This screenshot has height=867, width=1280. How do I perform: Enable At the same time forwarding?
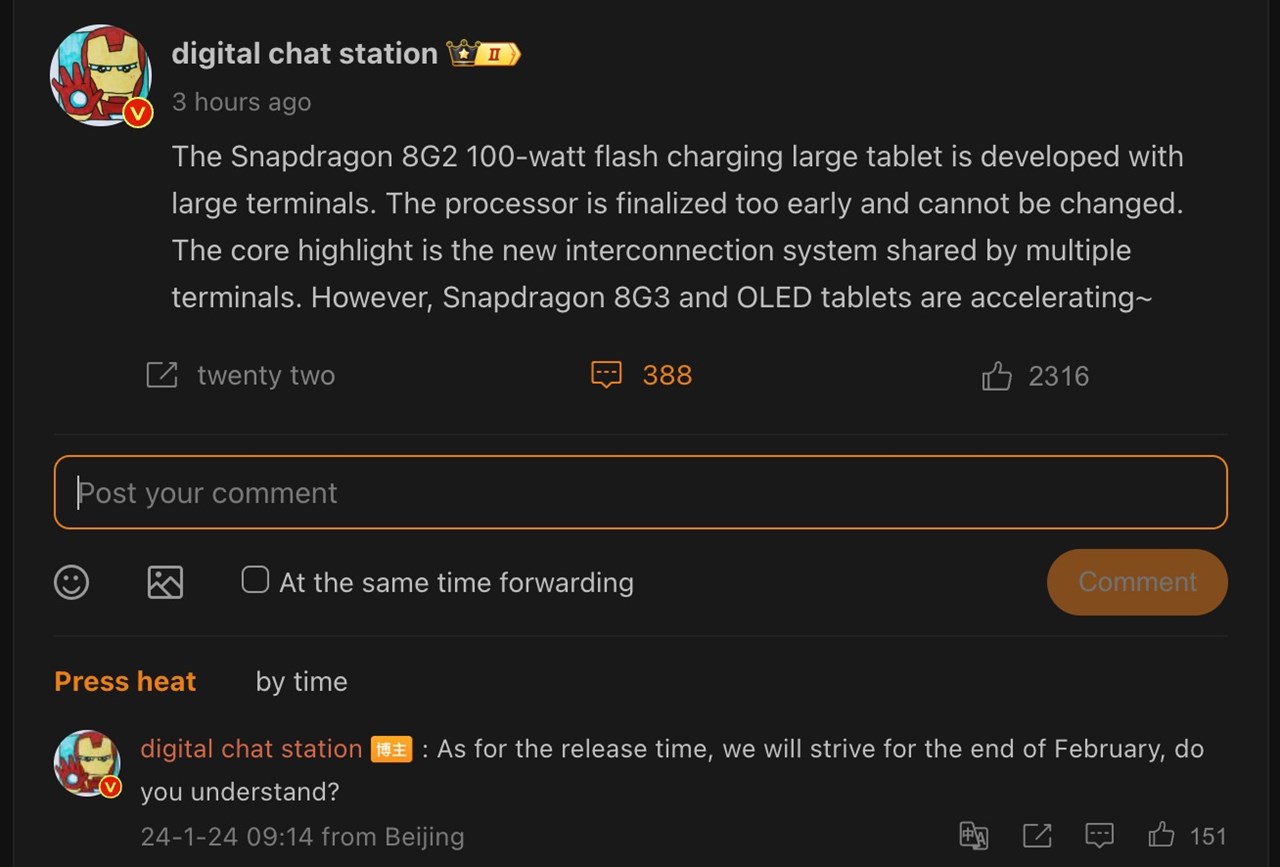click(x=255, y=579)
